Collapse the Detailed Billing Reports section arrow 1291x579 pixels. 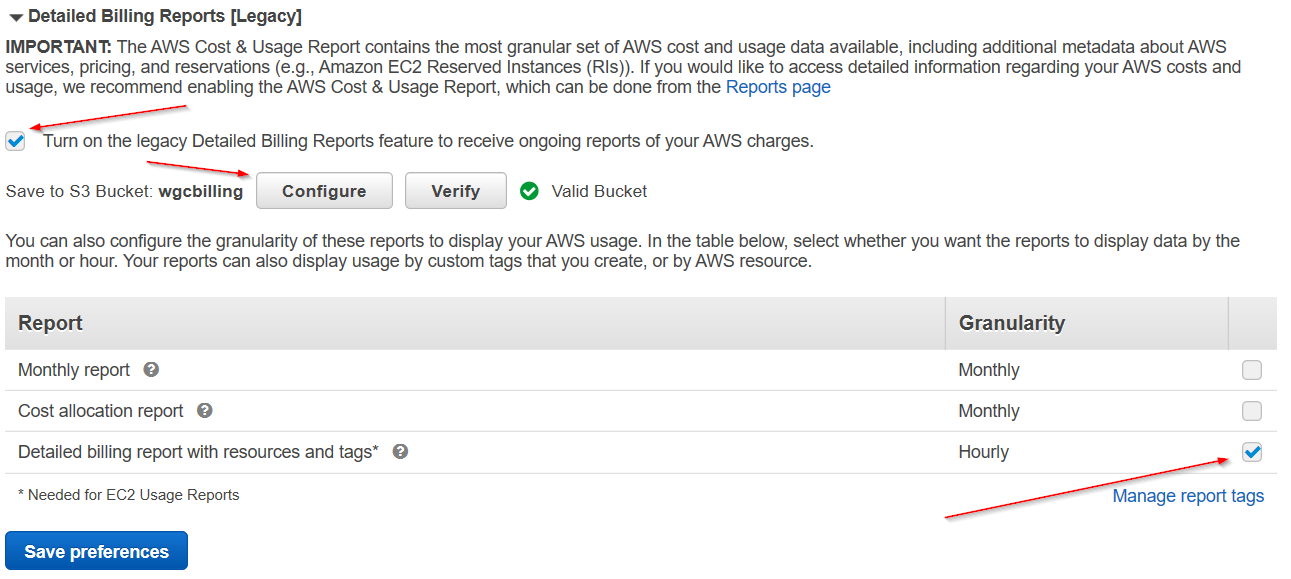click(16, 17)
